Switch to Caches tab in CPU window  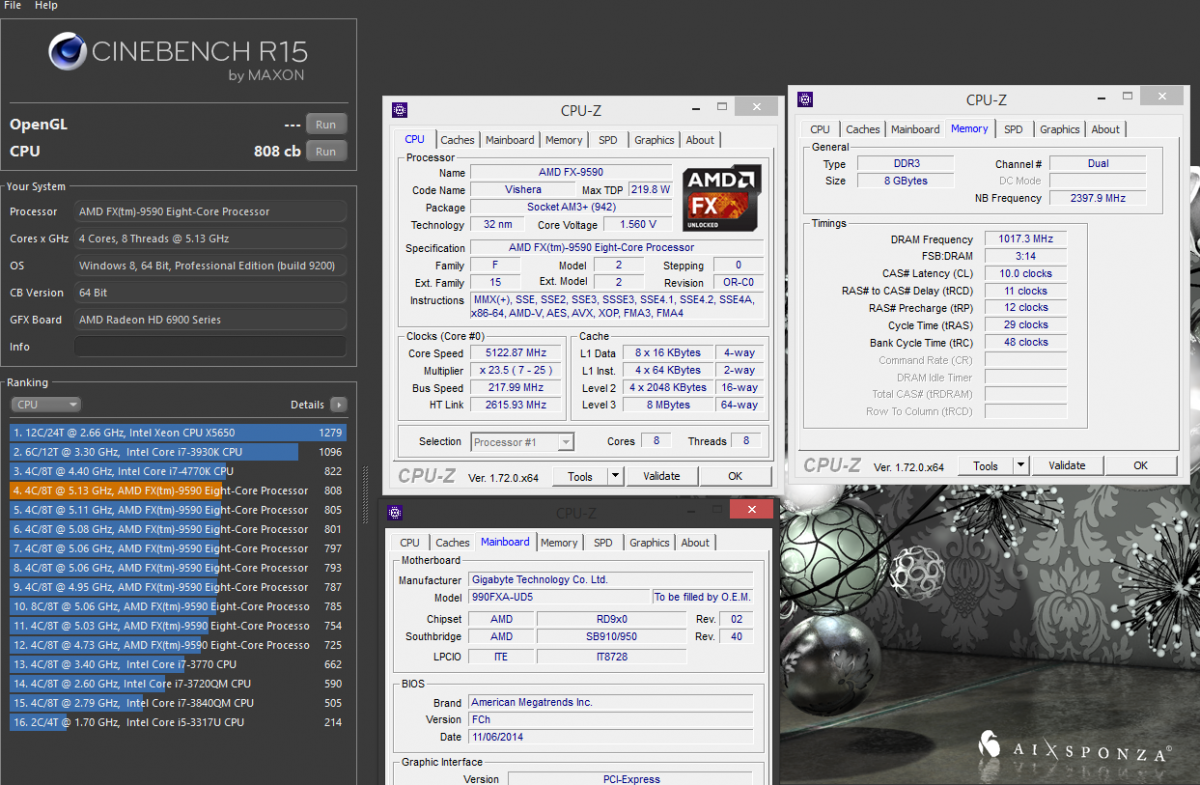tap(458, 140)
